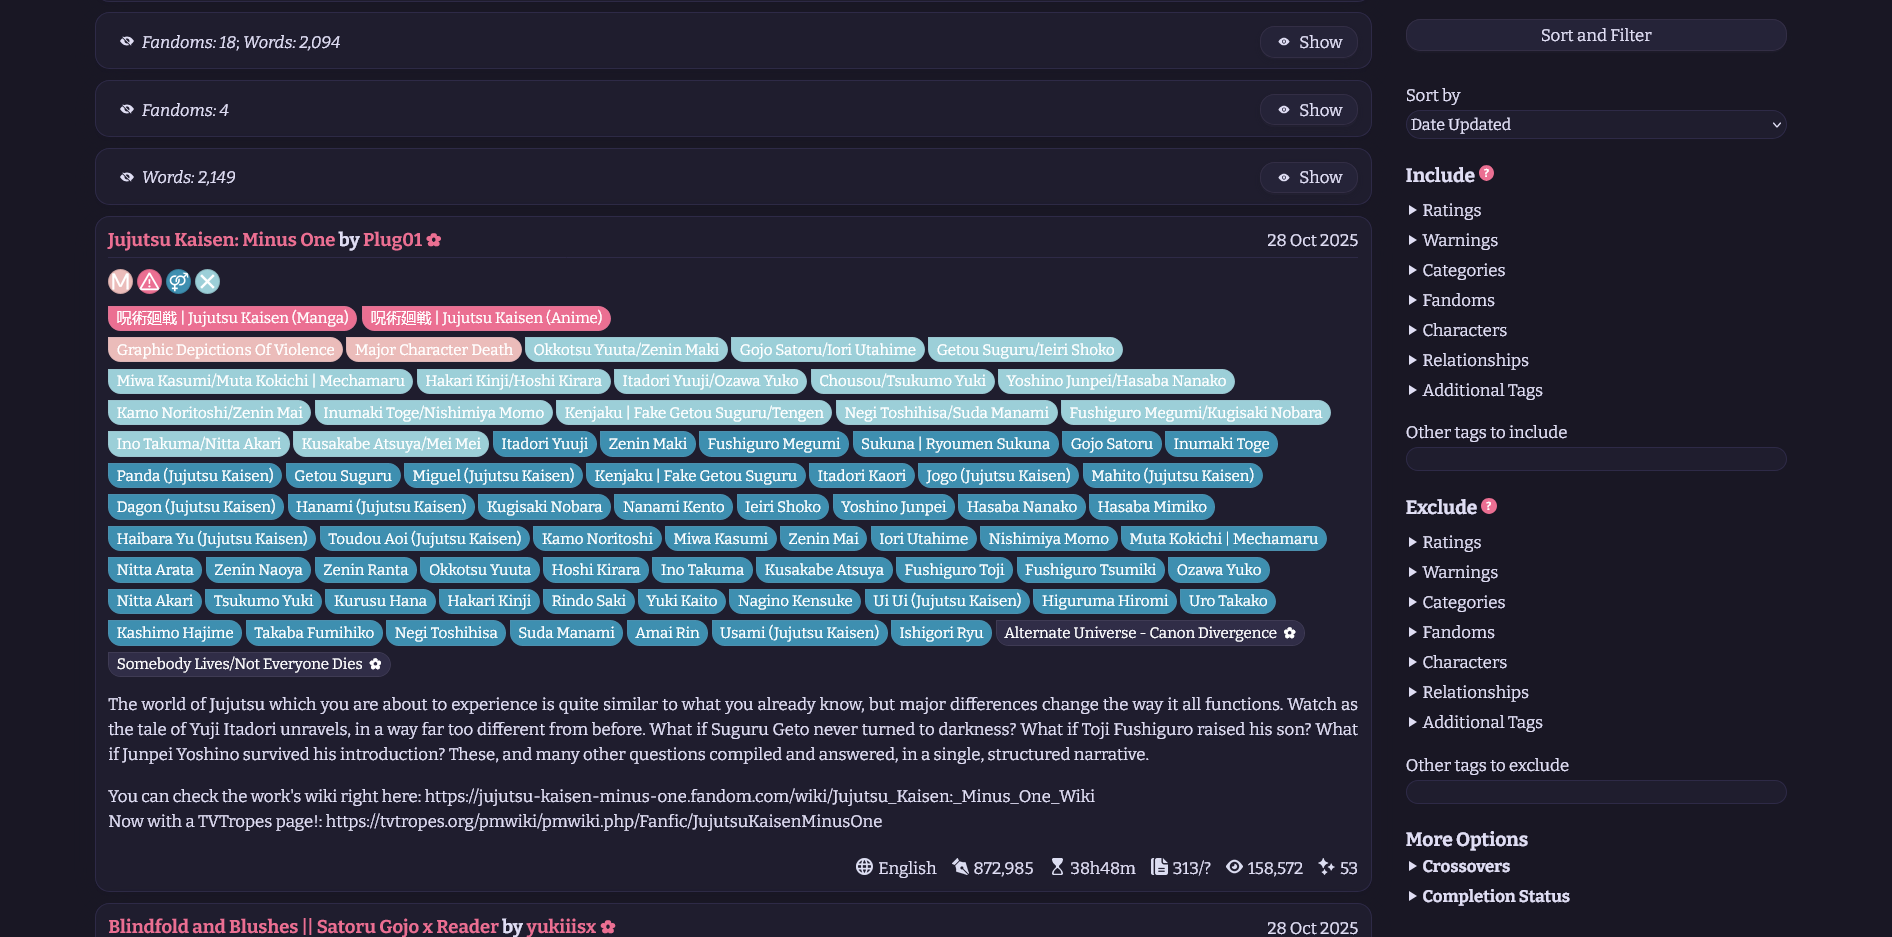Click the Nanami Kento character tag
Viewport: 1892px width, 937px height.
click(x=674, y=507)
